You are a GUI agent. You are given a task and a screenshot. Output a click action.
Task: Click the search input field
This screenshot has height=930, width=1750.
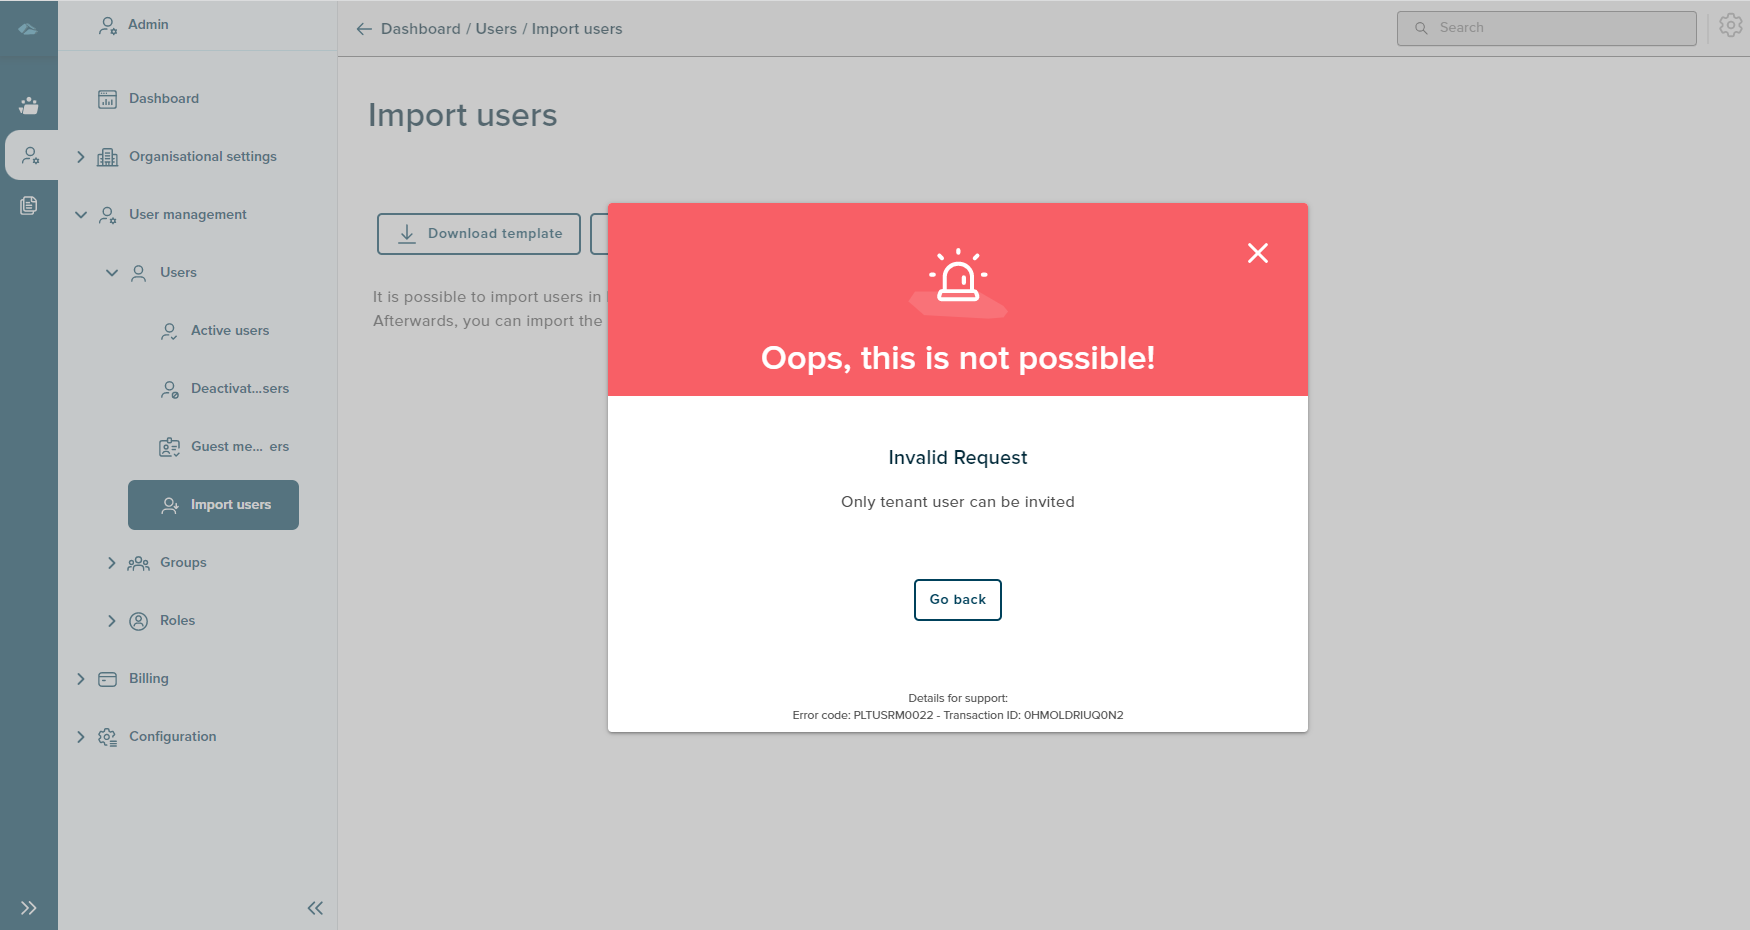[x=1546, y=28]
